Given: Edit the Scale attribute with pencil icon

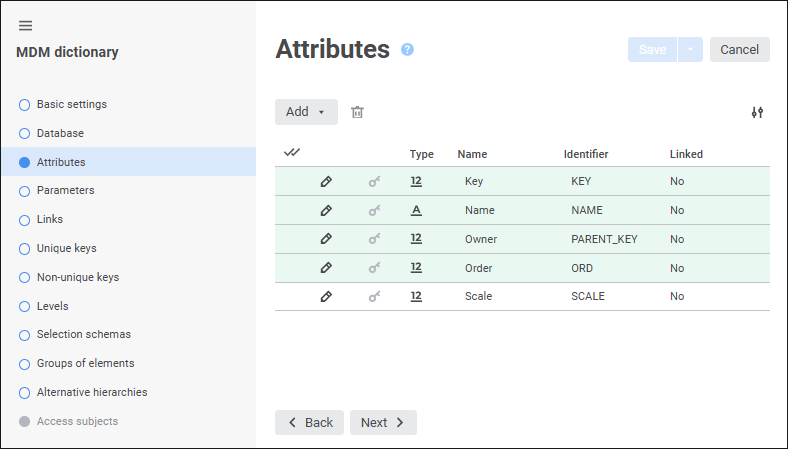Looking at the screenshot, I should 326,297.
